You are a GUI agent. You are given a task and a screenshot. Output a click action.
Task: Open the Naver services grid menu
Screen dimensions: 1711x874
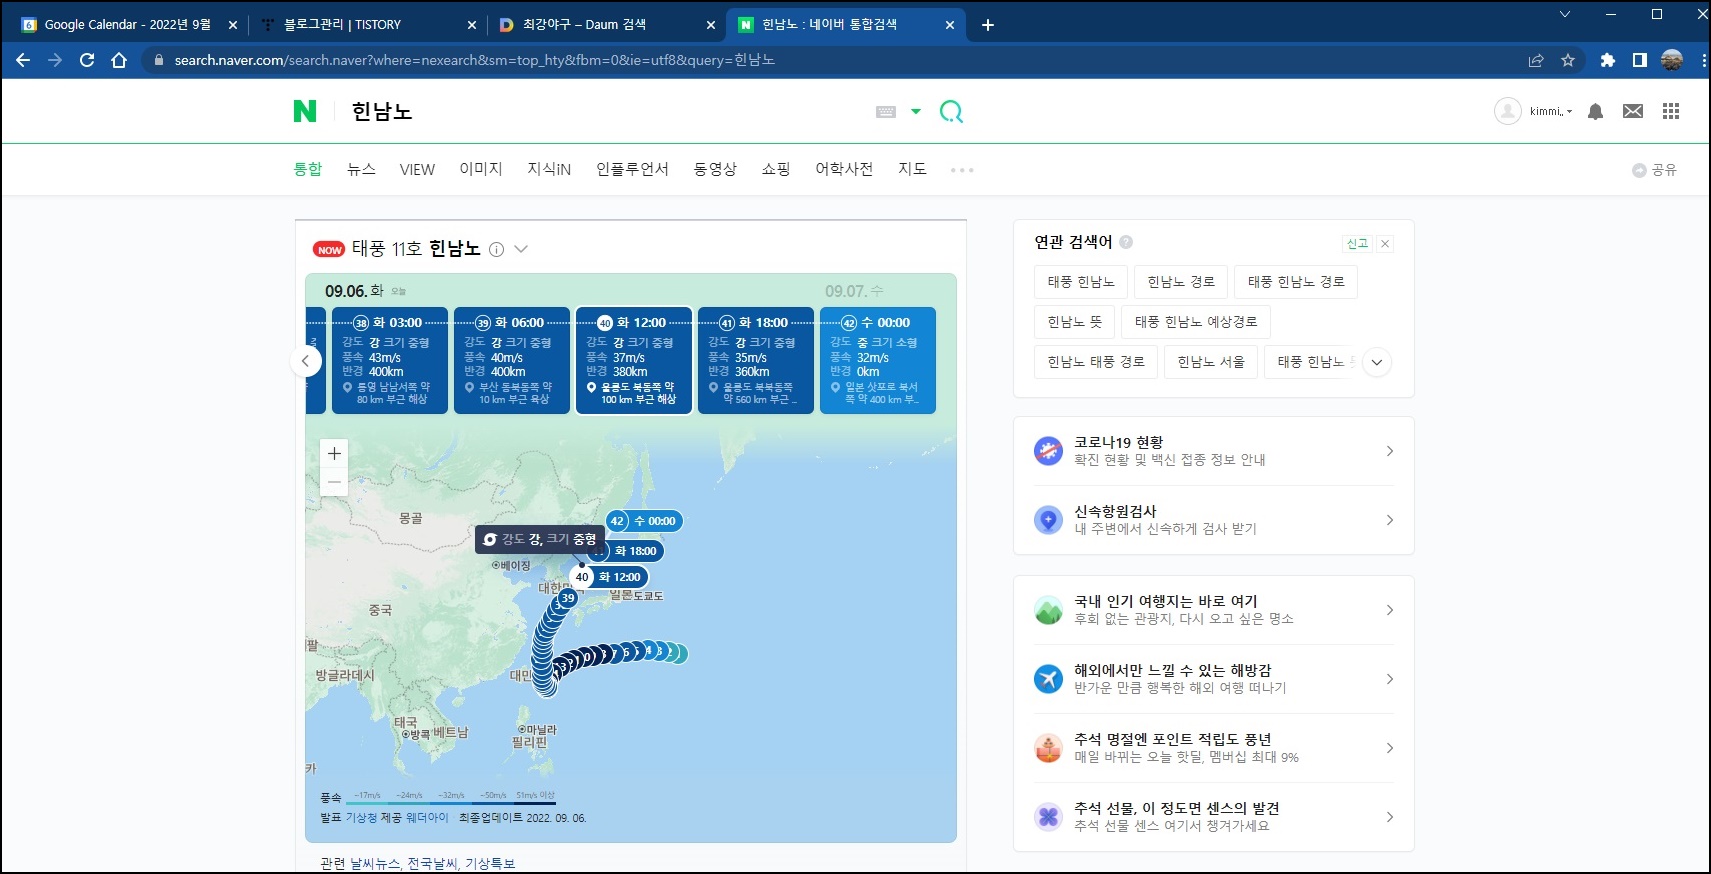[x=1671, y=111]
